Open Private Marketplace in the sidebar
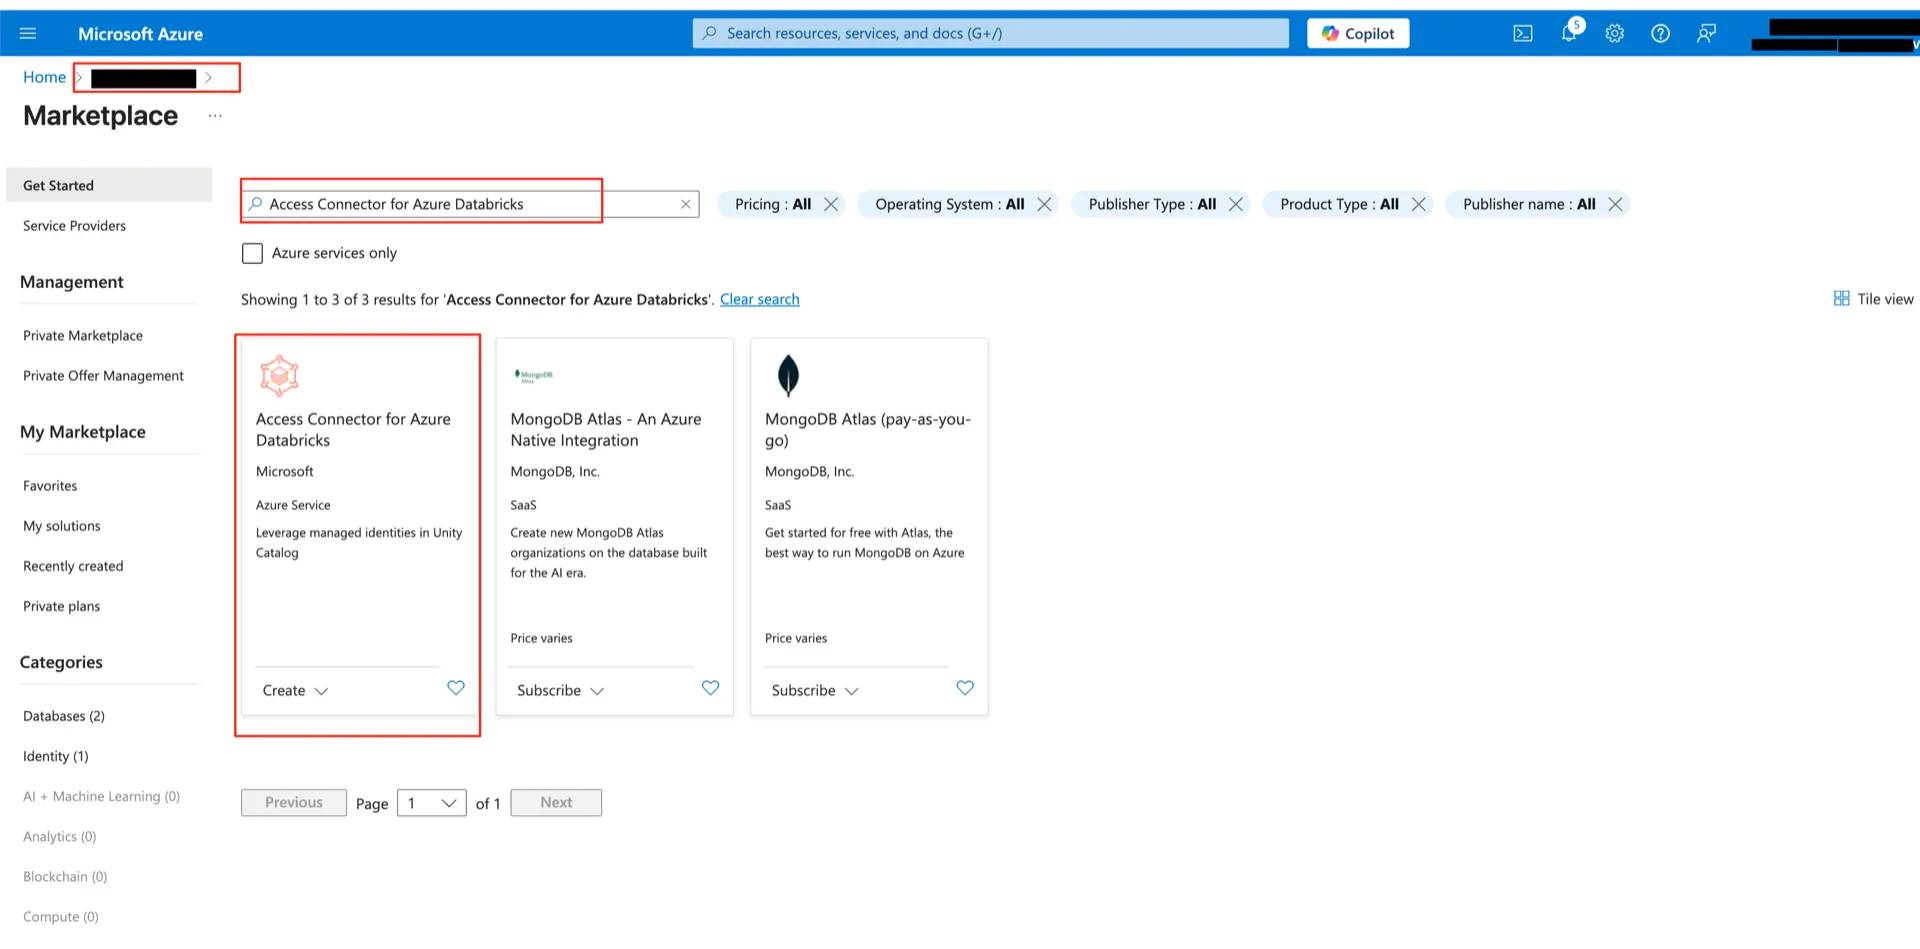 click(x=83, y=336)
